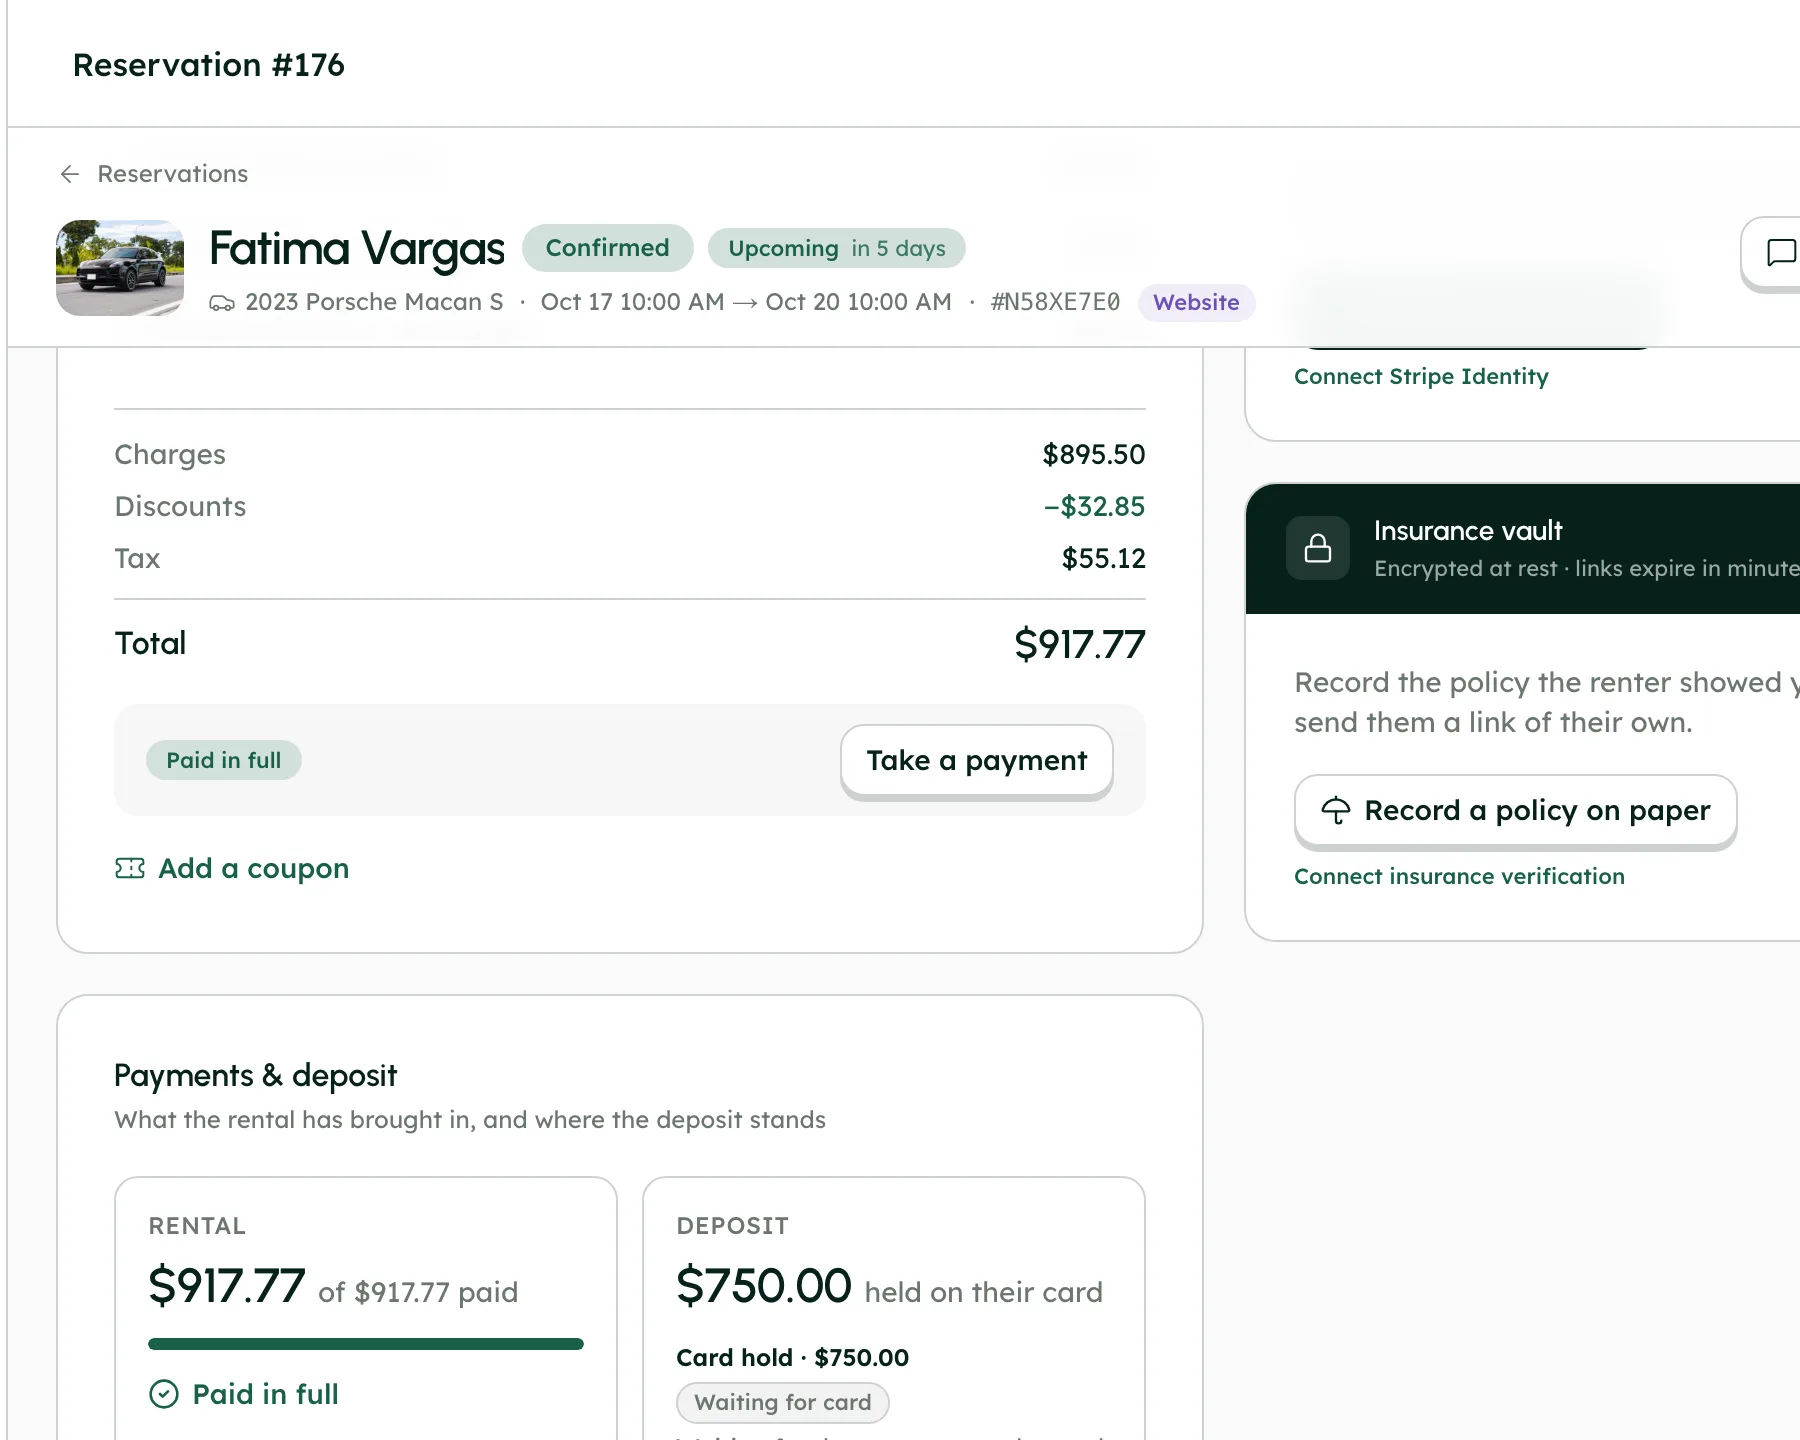
Task: Click the umbrella icon on the policy button
Action: click(x=1336, y=810)
